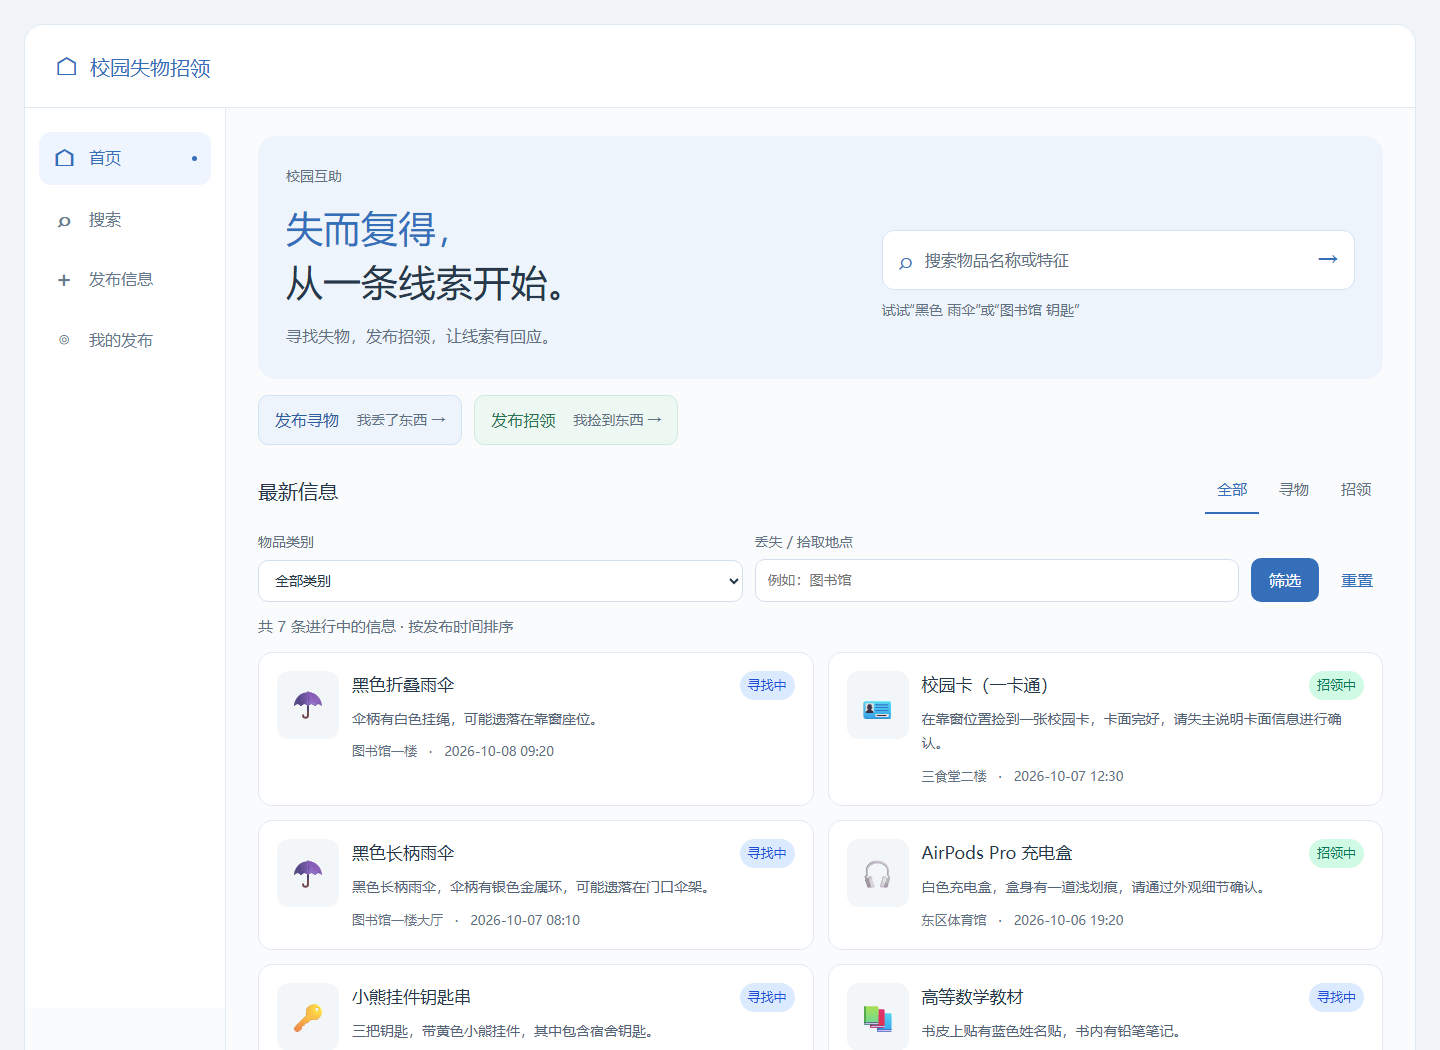Focus the 丢失 / 拾取地点 location field
This screenshot has width=1440, height=1050.
pos(997,581)
